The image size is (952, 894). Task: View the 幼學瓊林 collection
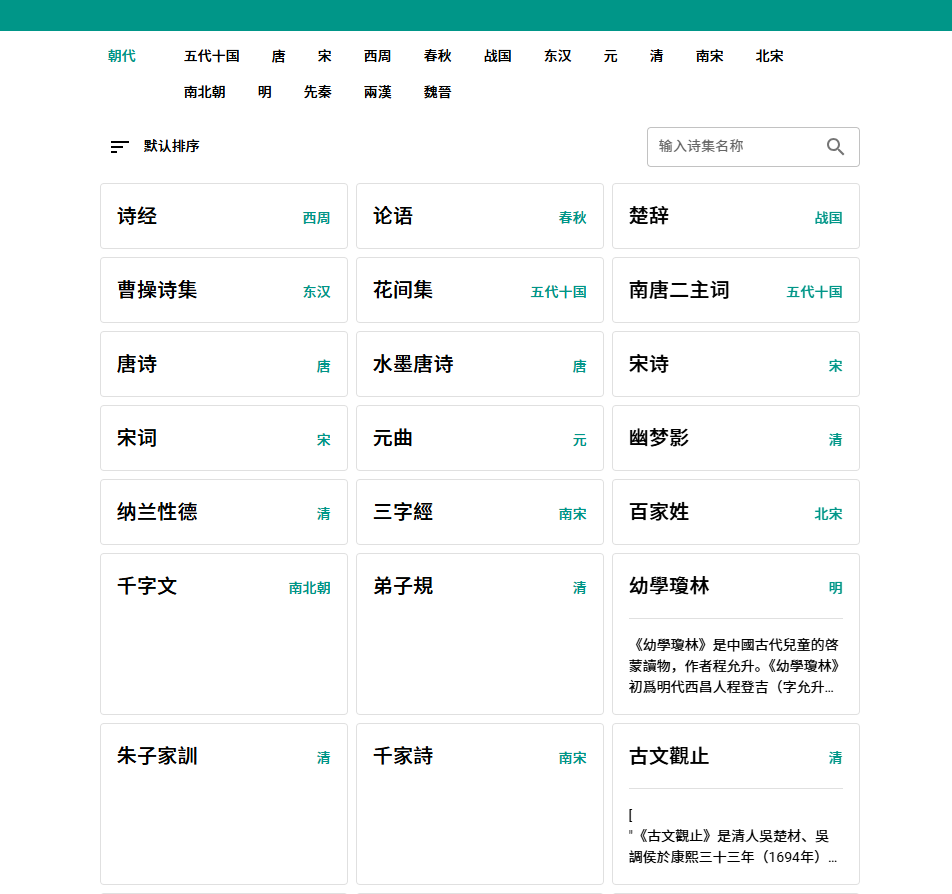pyautogui.click(x=736, y=634)
